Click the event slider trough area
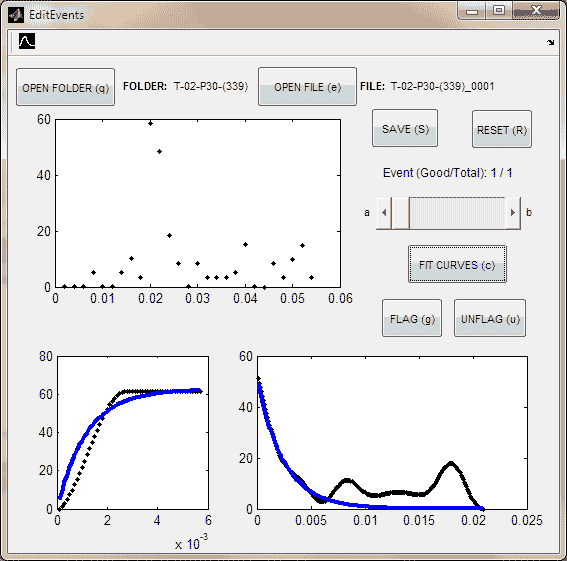 coord(457,213)
